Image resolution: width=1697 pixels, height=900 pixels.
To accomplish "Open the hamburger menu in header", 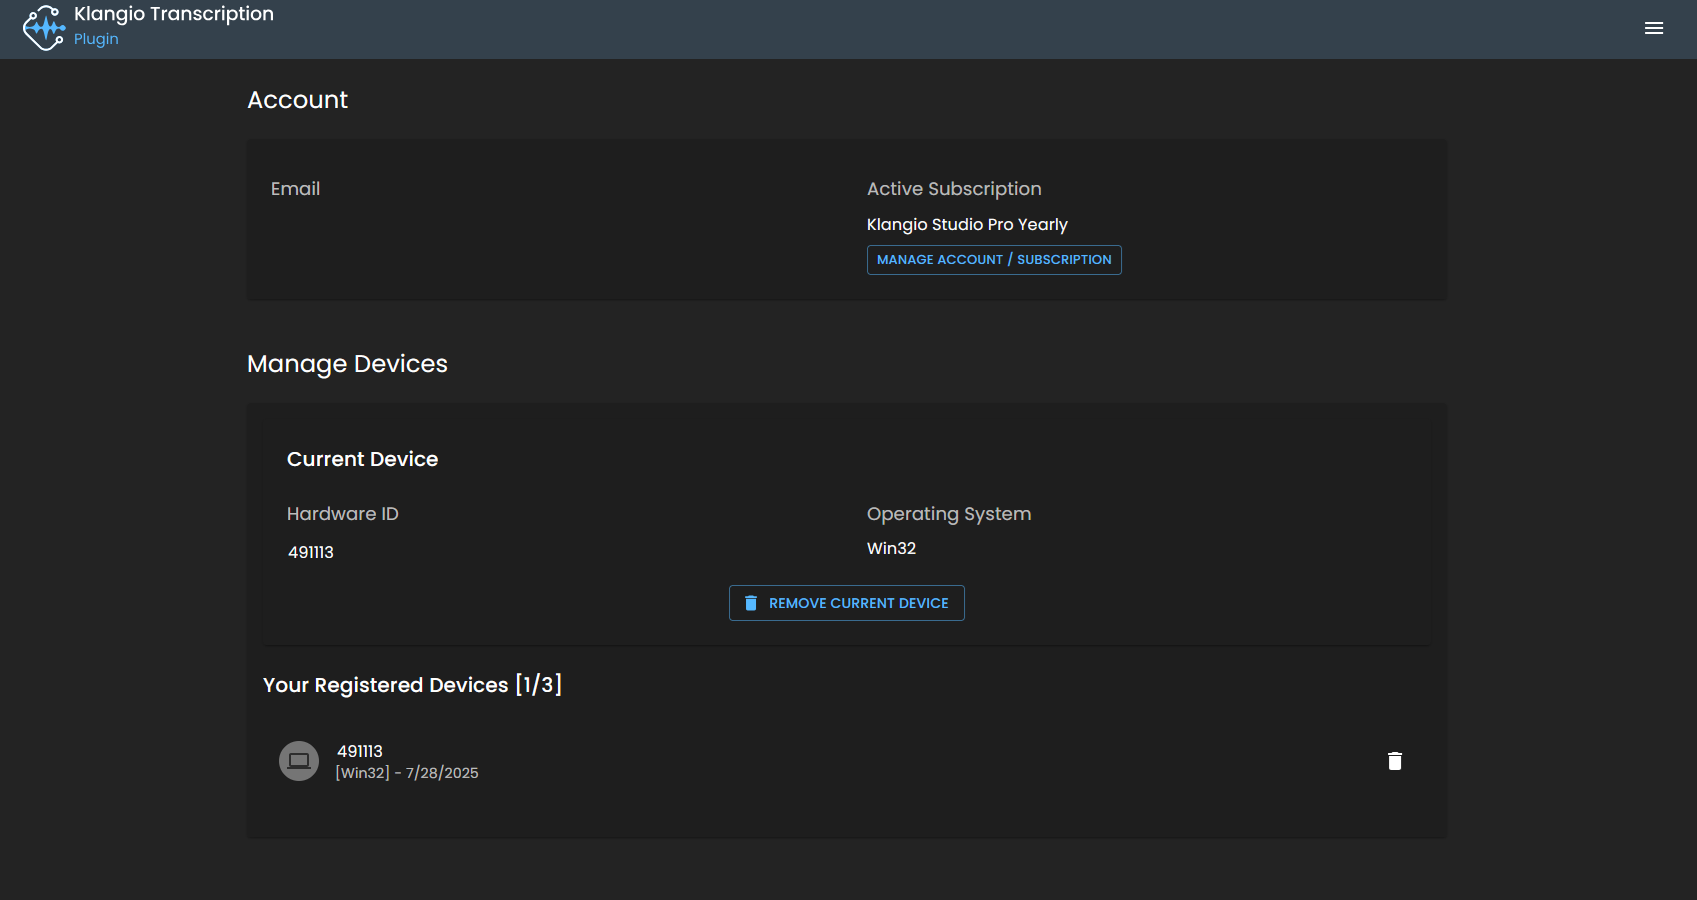I will click(1654, 28).
